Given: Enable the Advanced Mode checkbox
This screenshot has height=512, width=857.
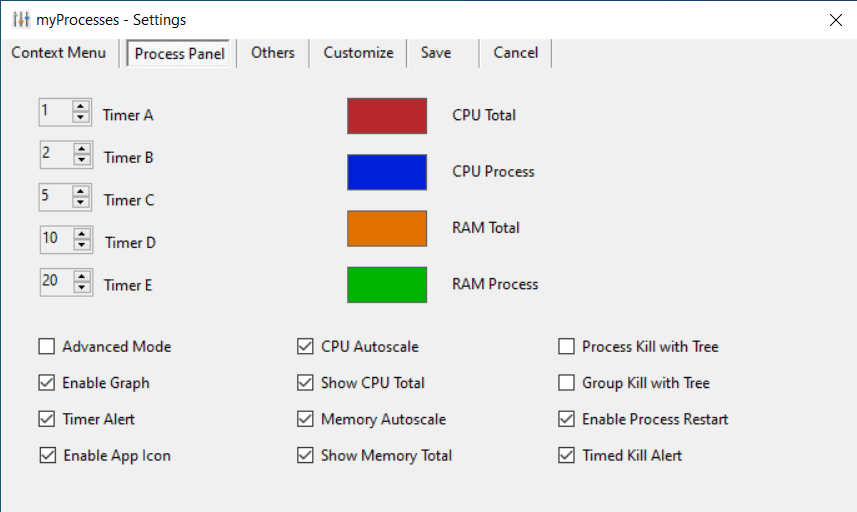Looking at the screenshot, I should 47,347.
